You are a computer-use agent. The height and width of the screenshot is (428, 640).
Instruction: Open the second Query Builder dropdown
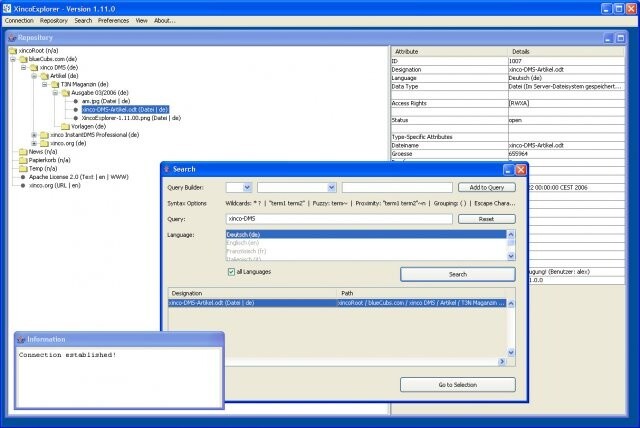tap(331, 187)
